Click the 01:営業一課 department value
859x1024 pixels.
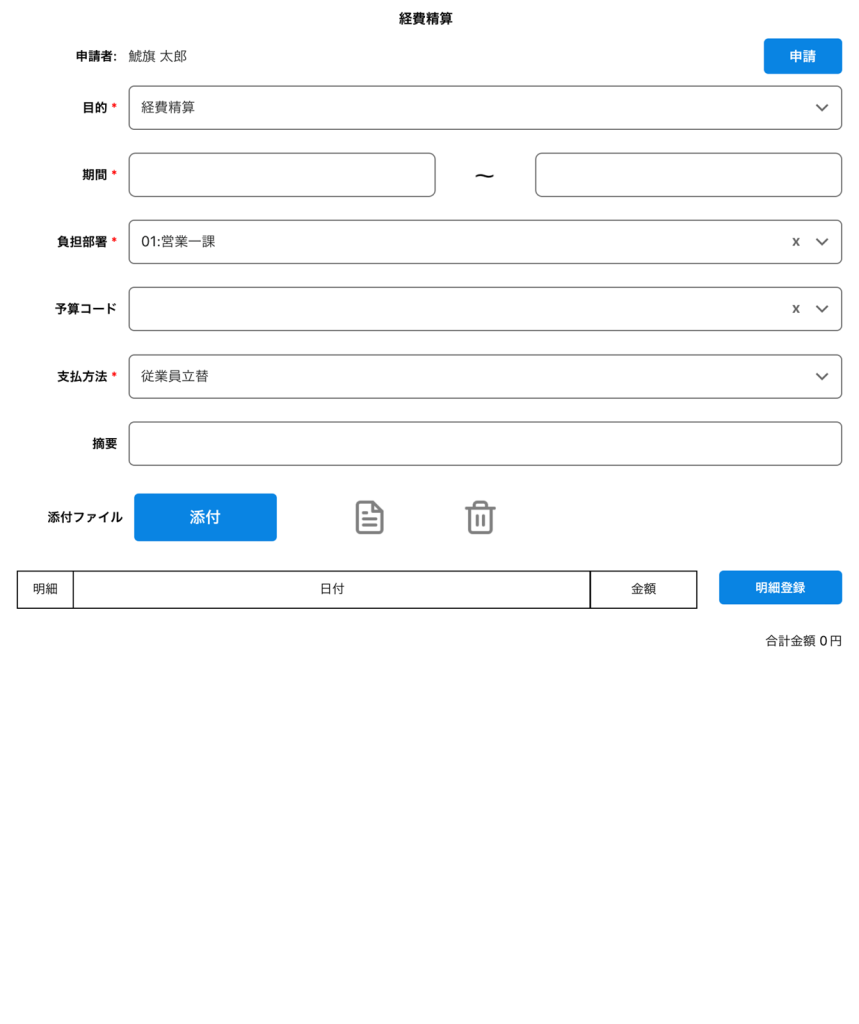pyautogui.click(x=178, y=242)
